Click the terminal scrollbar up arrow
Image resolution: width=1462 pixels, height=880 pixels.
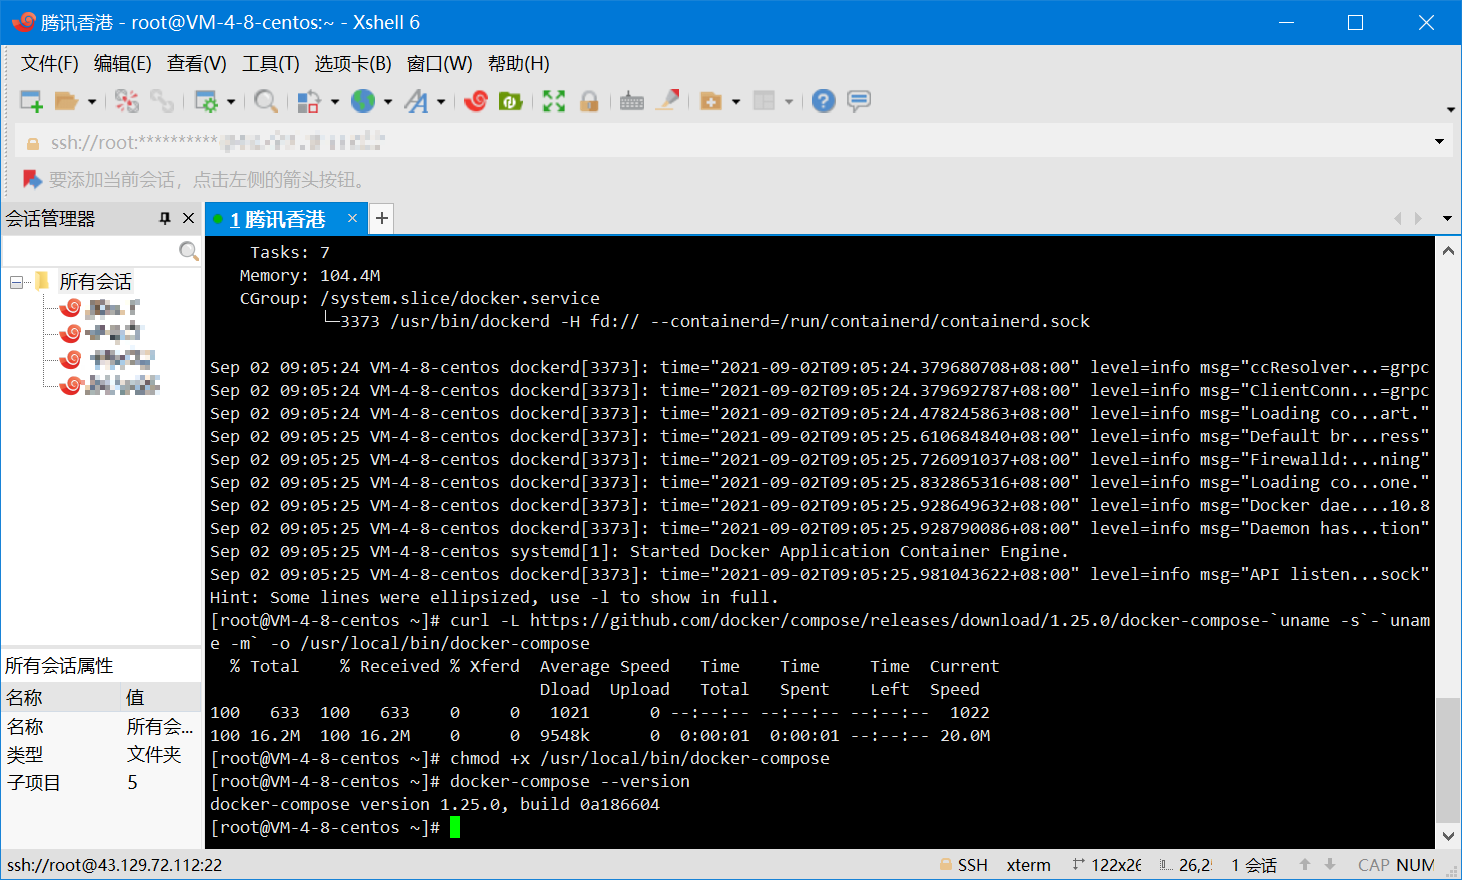(x=1448, y=251)
